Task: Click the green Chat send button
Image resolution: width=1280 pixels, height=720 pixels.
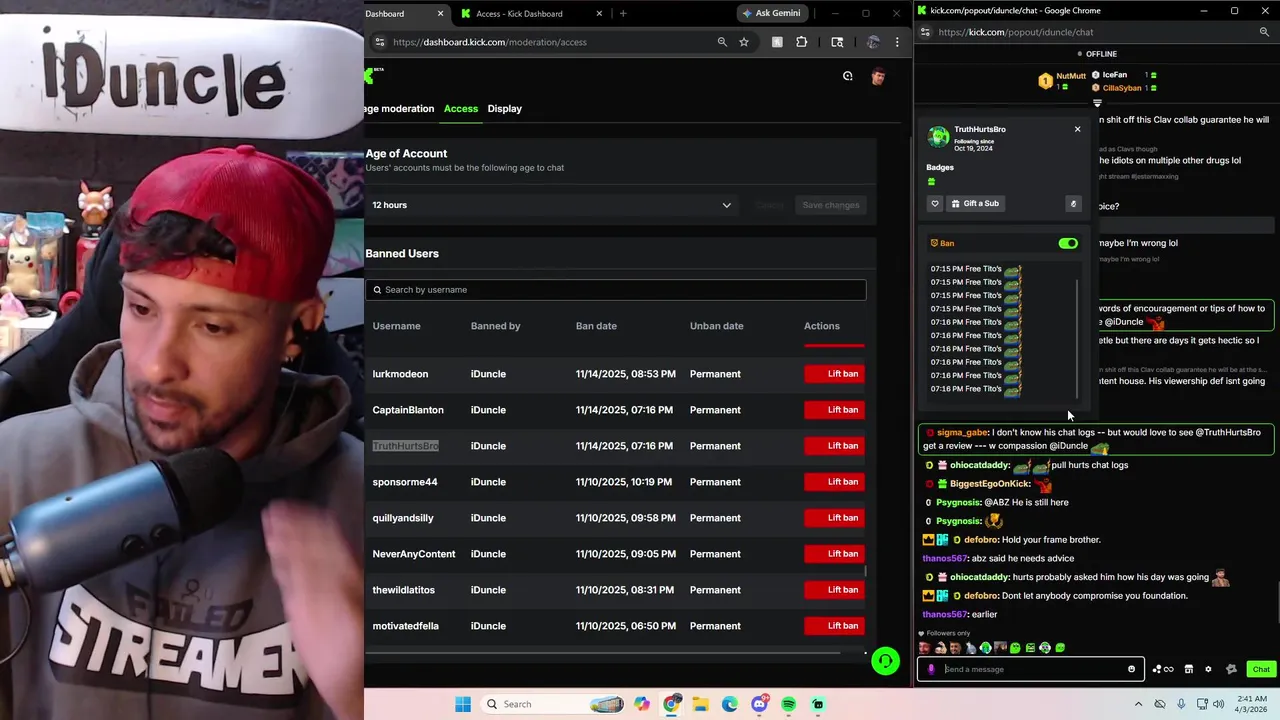Action: click(1261, 669)
